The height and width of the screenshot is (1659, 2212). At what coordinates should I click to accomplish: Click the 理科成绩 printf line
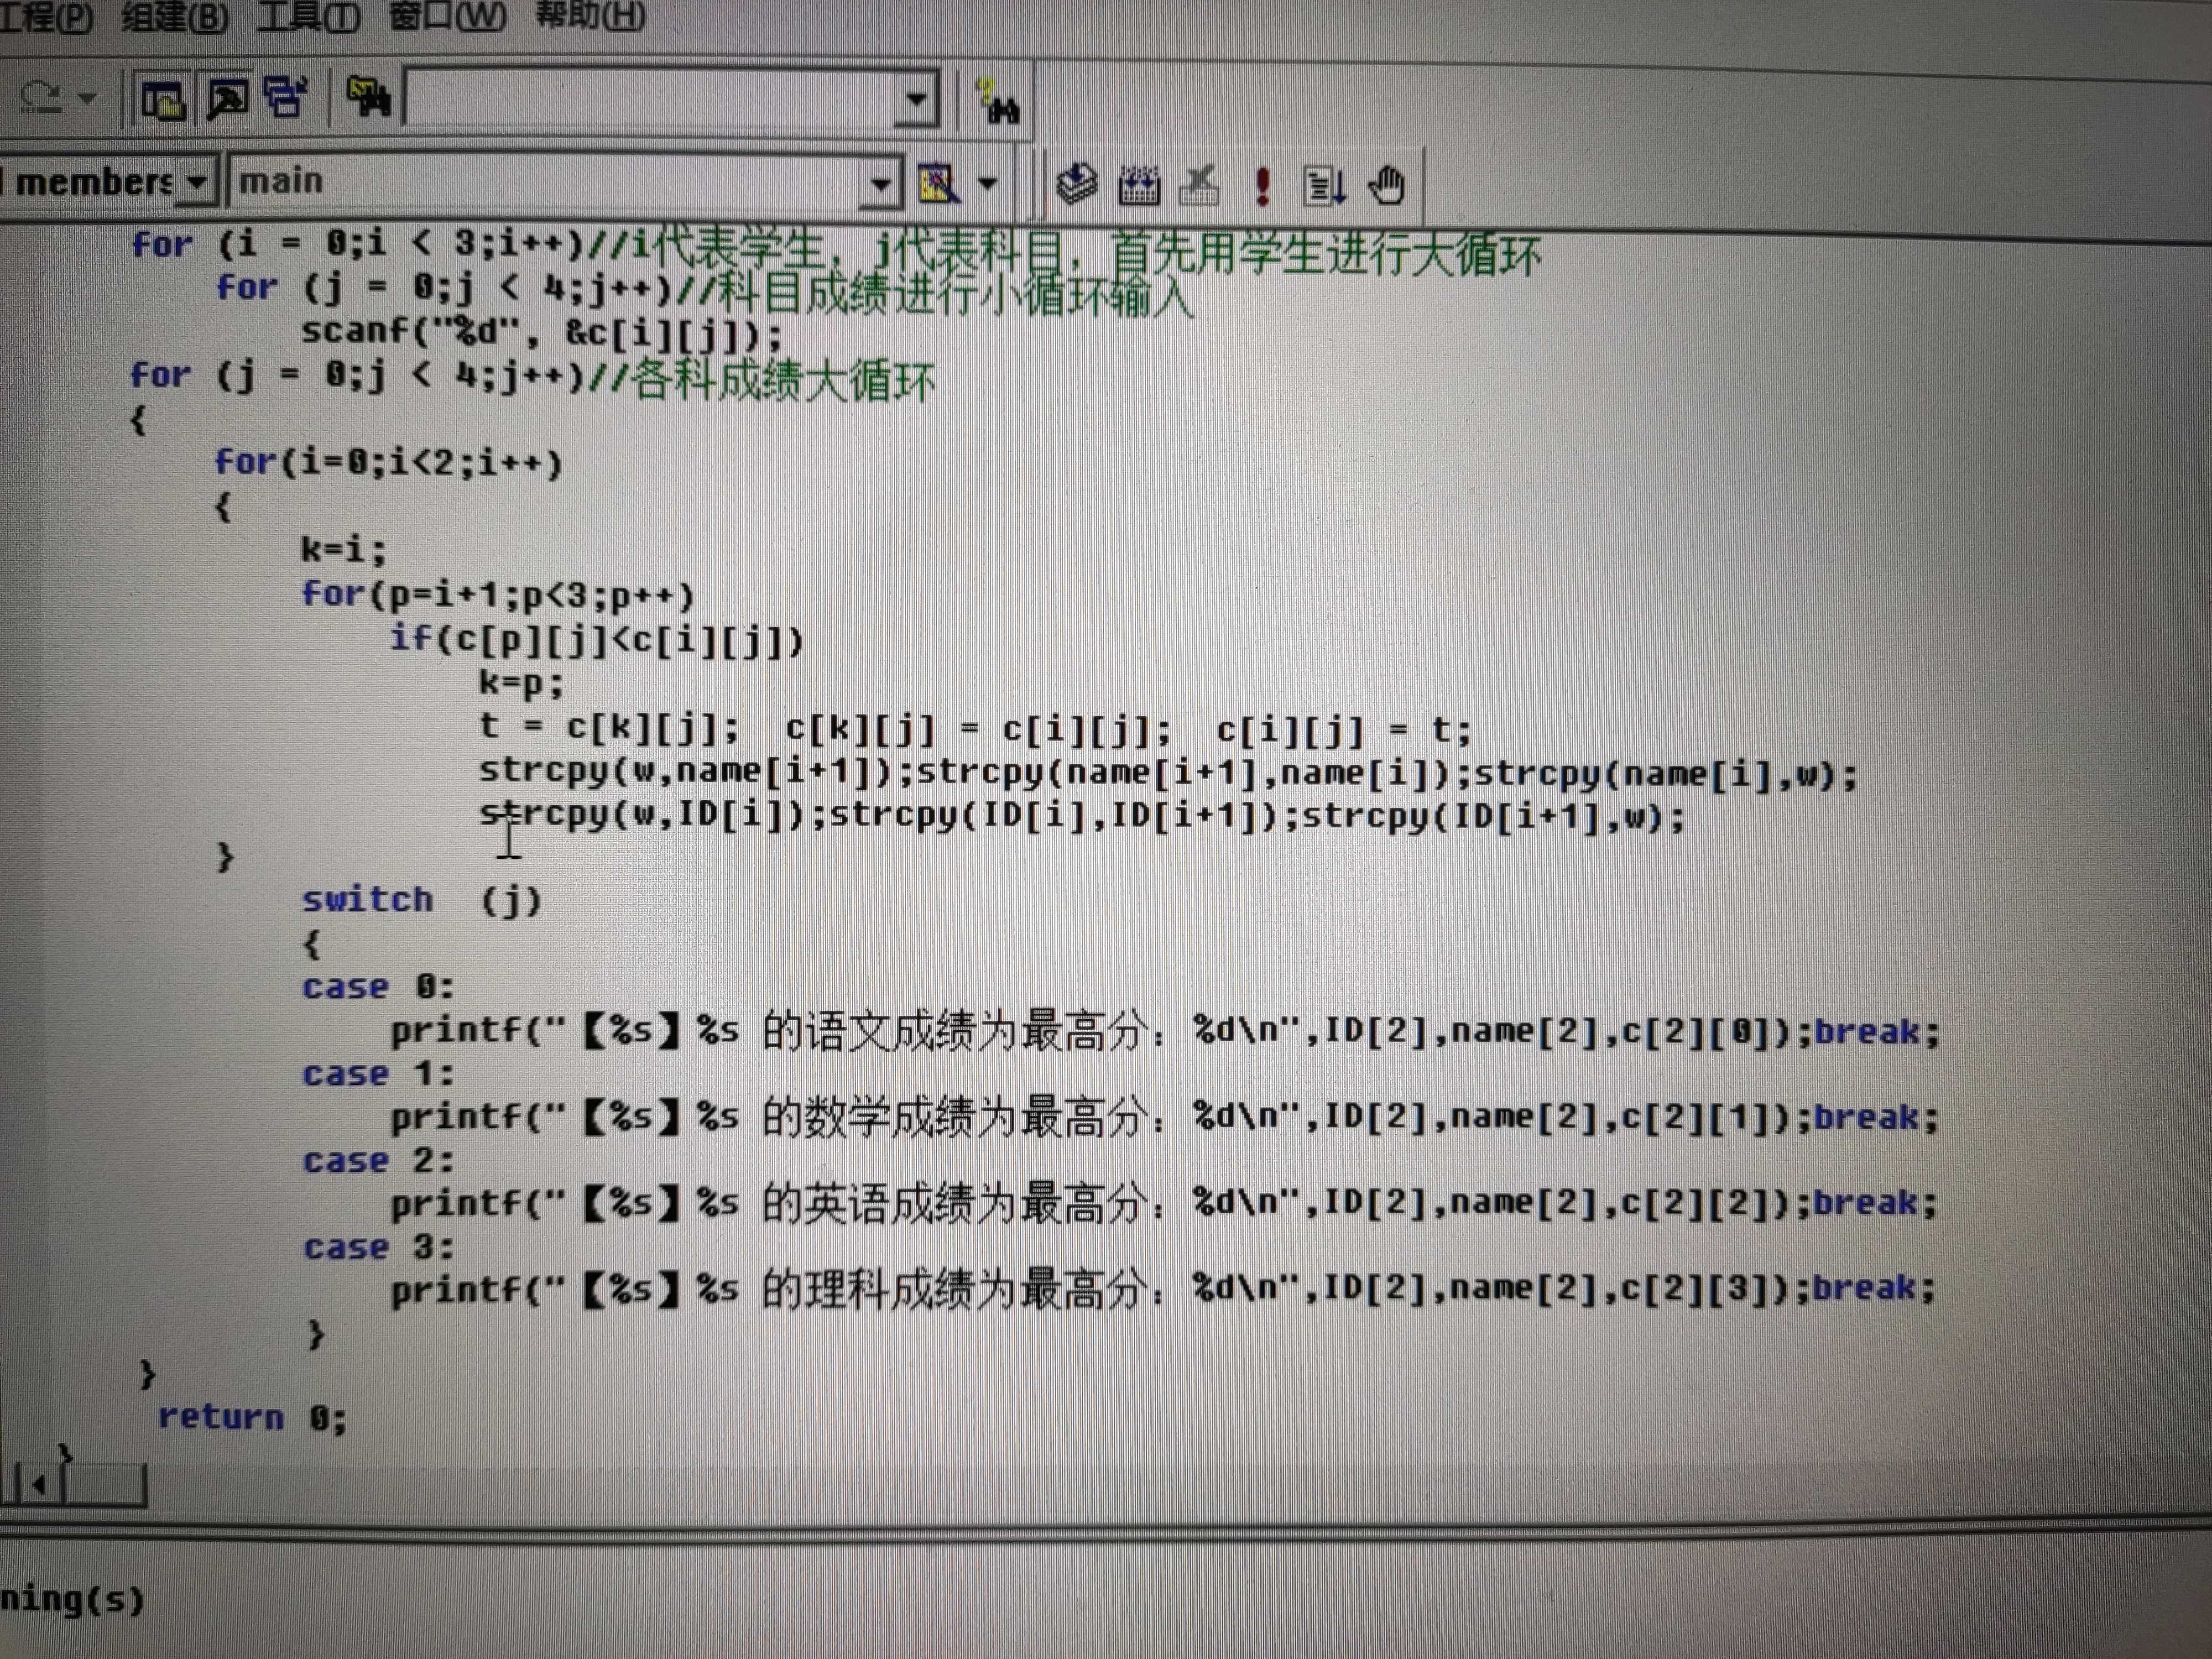coord(1164,1289)
